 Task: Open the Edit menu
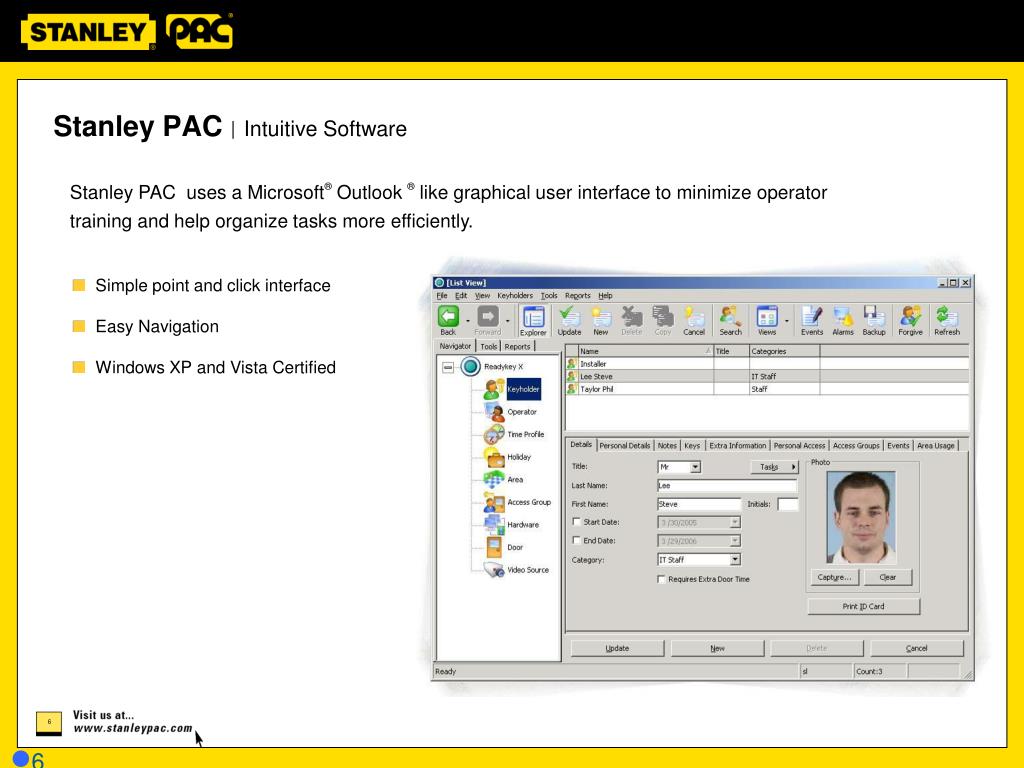(x=461, y=296)
